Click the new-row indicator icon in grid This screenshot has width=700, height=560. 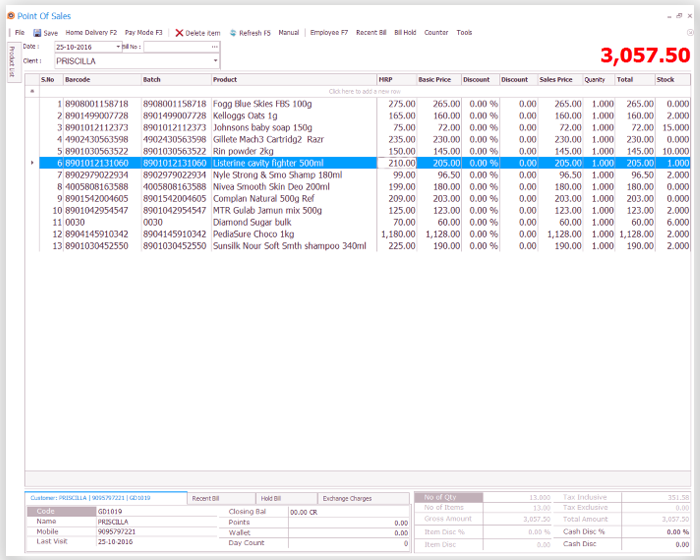(32, 92)
